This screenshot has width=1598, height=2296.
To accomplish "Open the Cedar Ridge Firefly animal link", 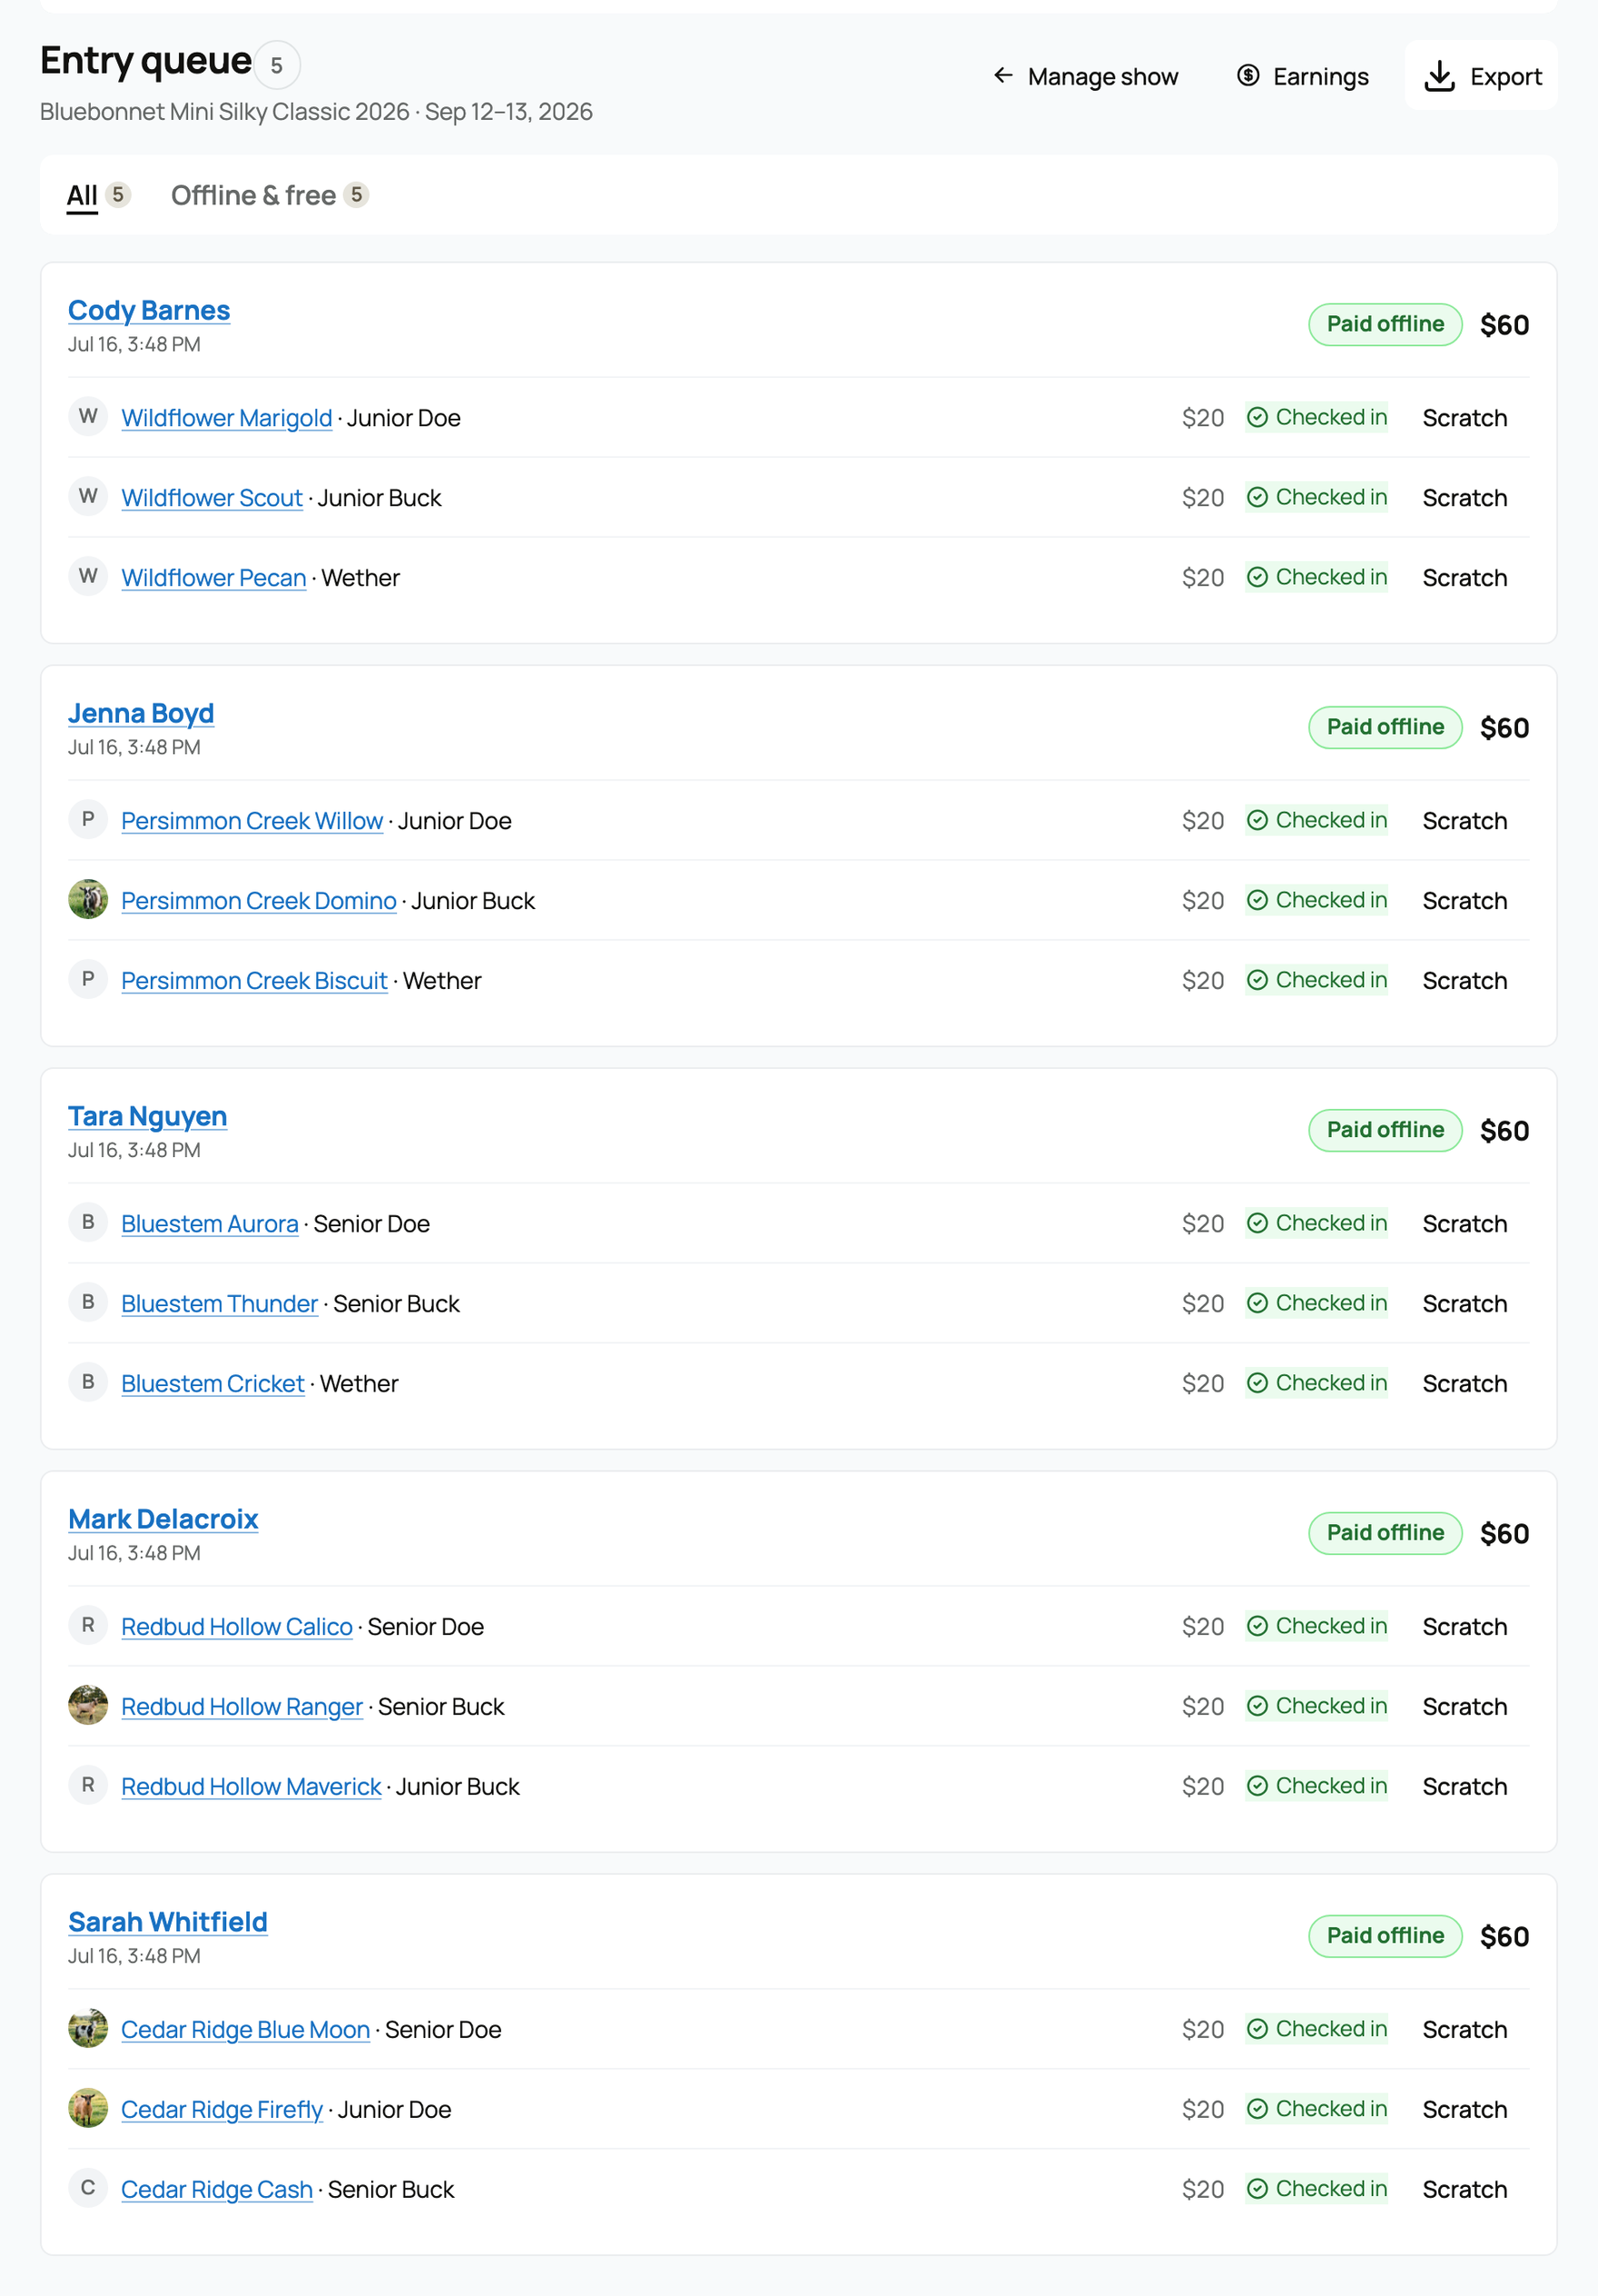I will [222, 2110].
